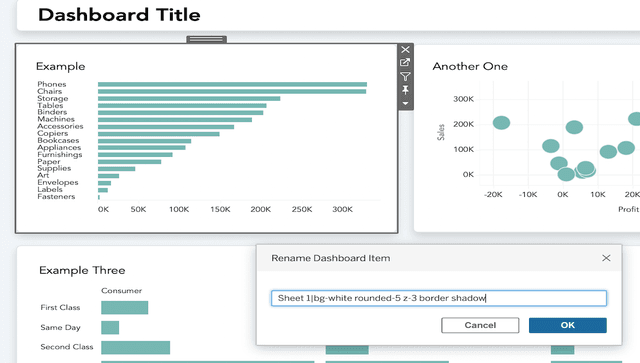Click the drag handle above Example sheet

coord(207,39)
